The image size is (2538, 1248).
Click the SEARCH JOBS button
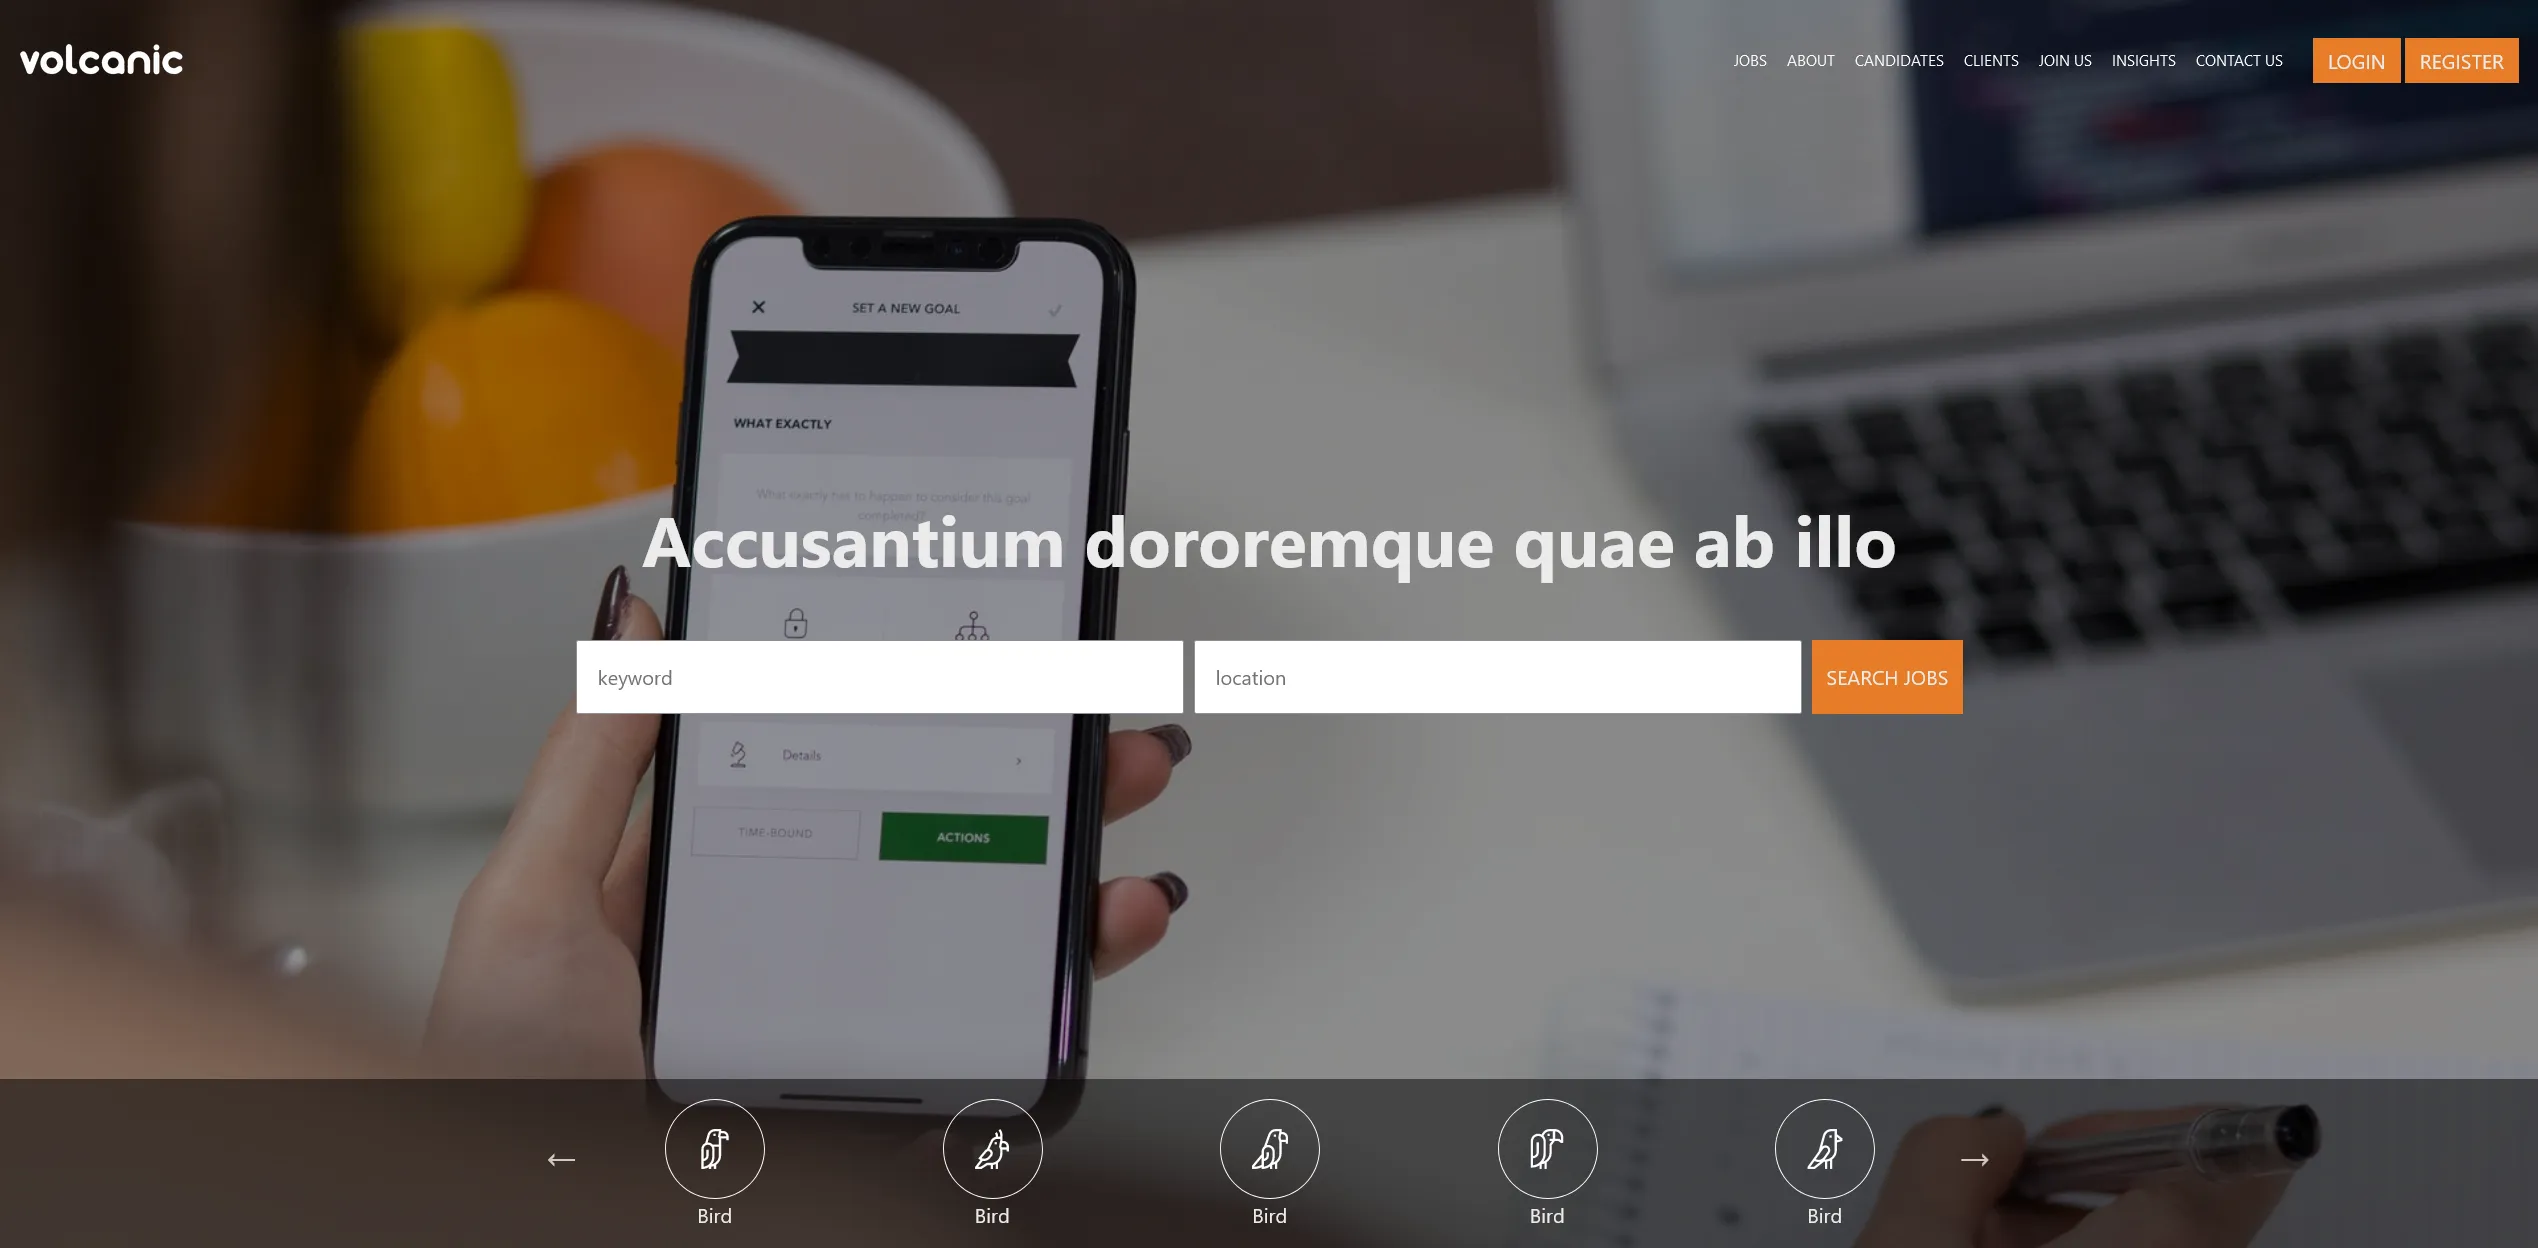pos(1887,675)
